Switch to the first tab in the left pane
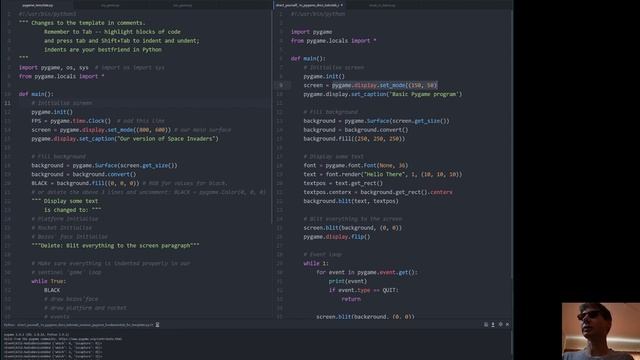This screenshot has height=360, width=640. pyautogui.click(x=38, y=5)
